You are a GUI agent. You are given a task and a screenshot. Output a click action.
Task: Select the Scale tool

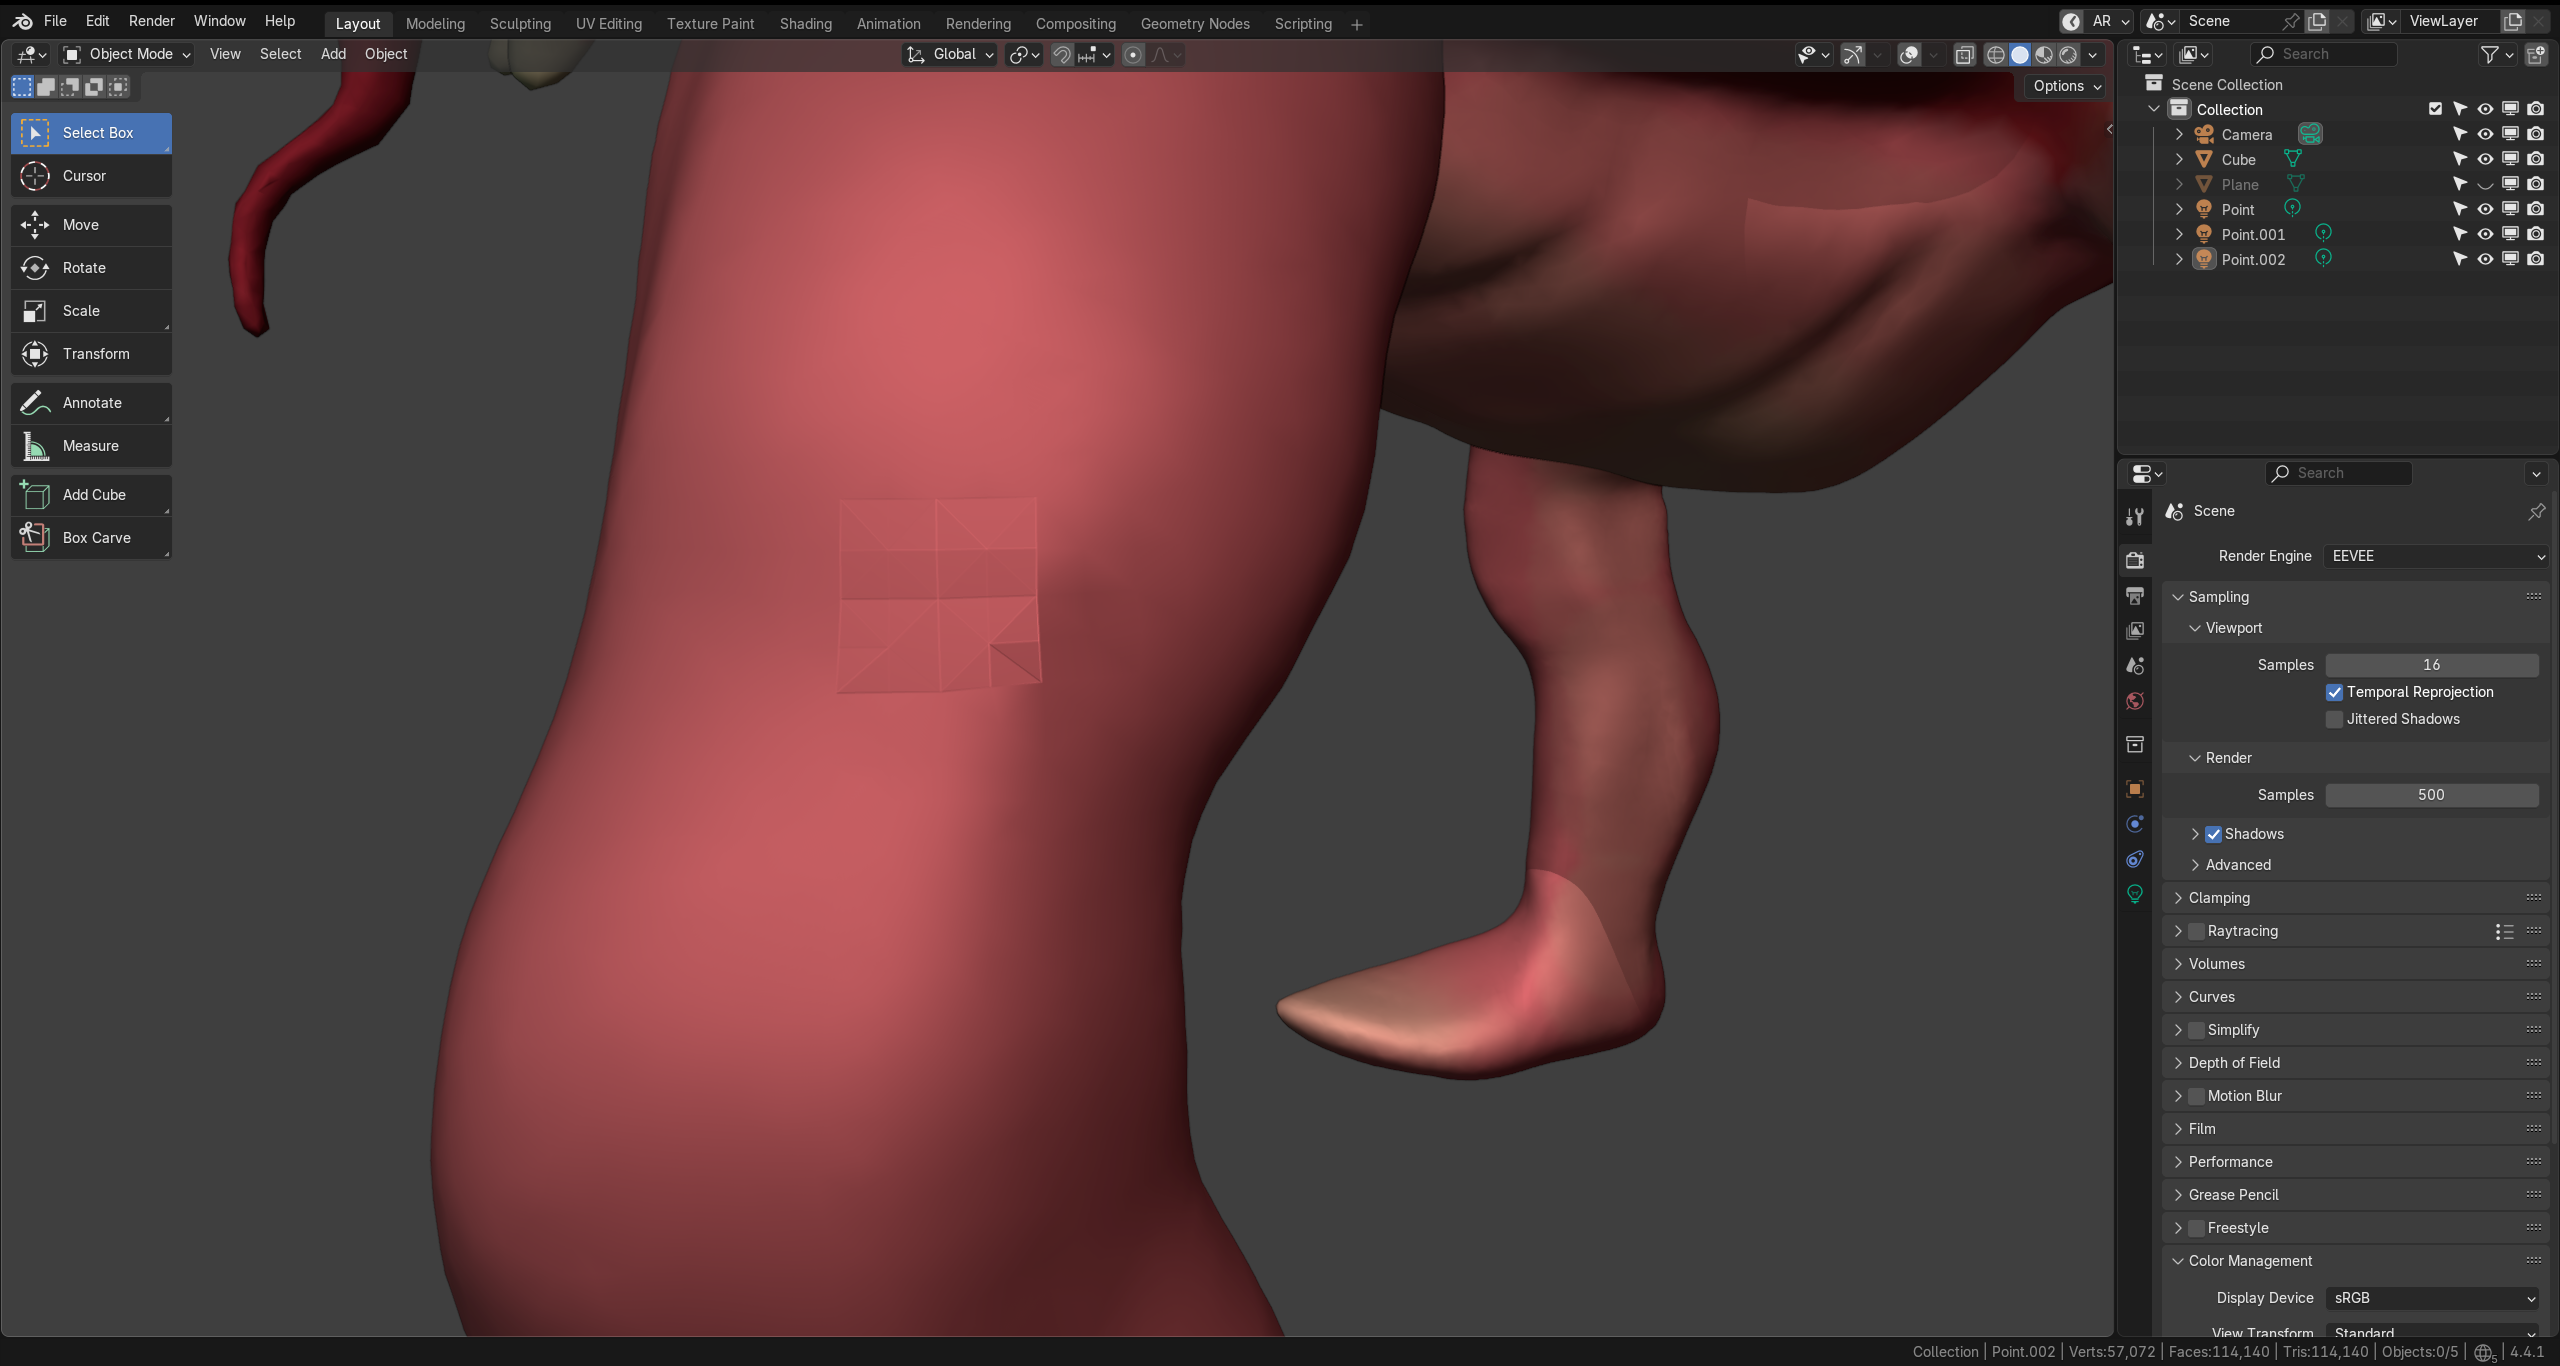click(x=91, y=311)
